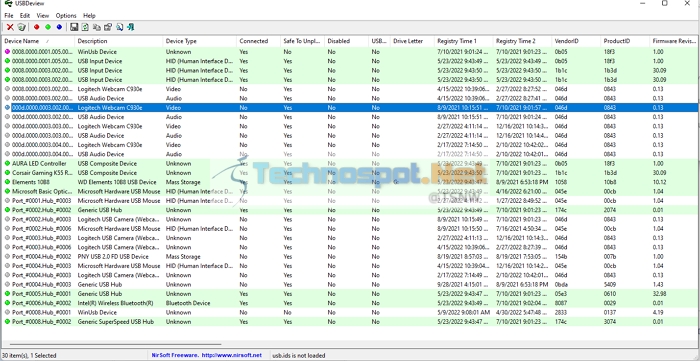The height and width of the screenshot is (361, 700).
Task: Click the VendorID column header
Action: [x=576, y=41]
